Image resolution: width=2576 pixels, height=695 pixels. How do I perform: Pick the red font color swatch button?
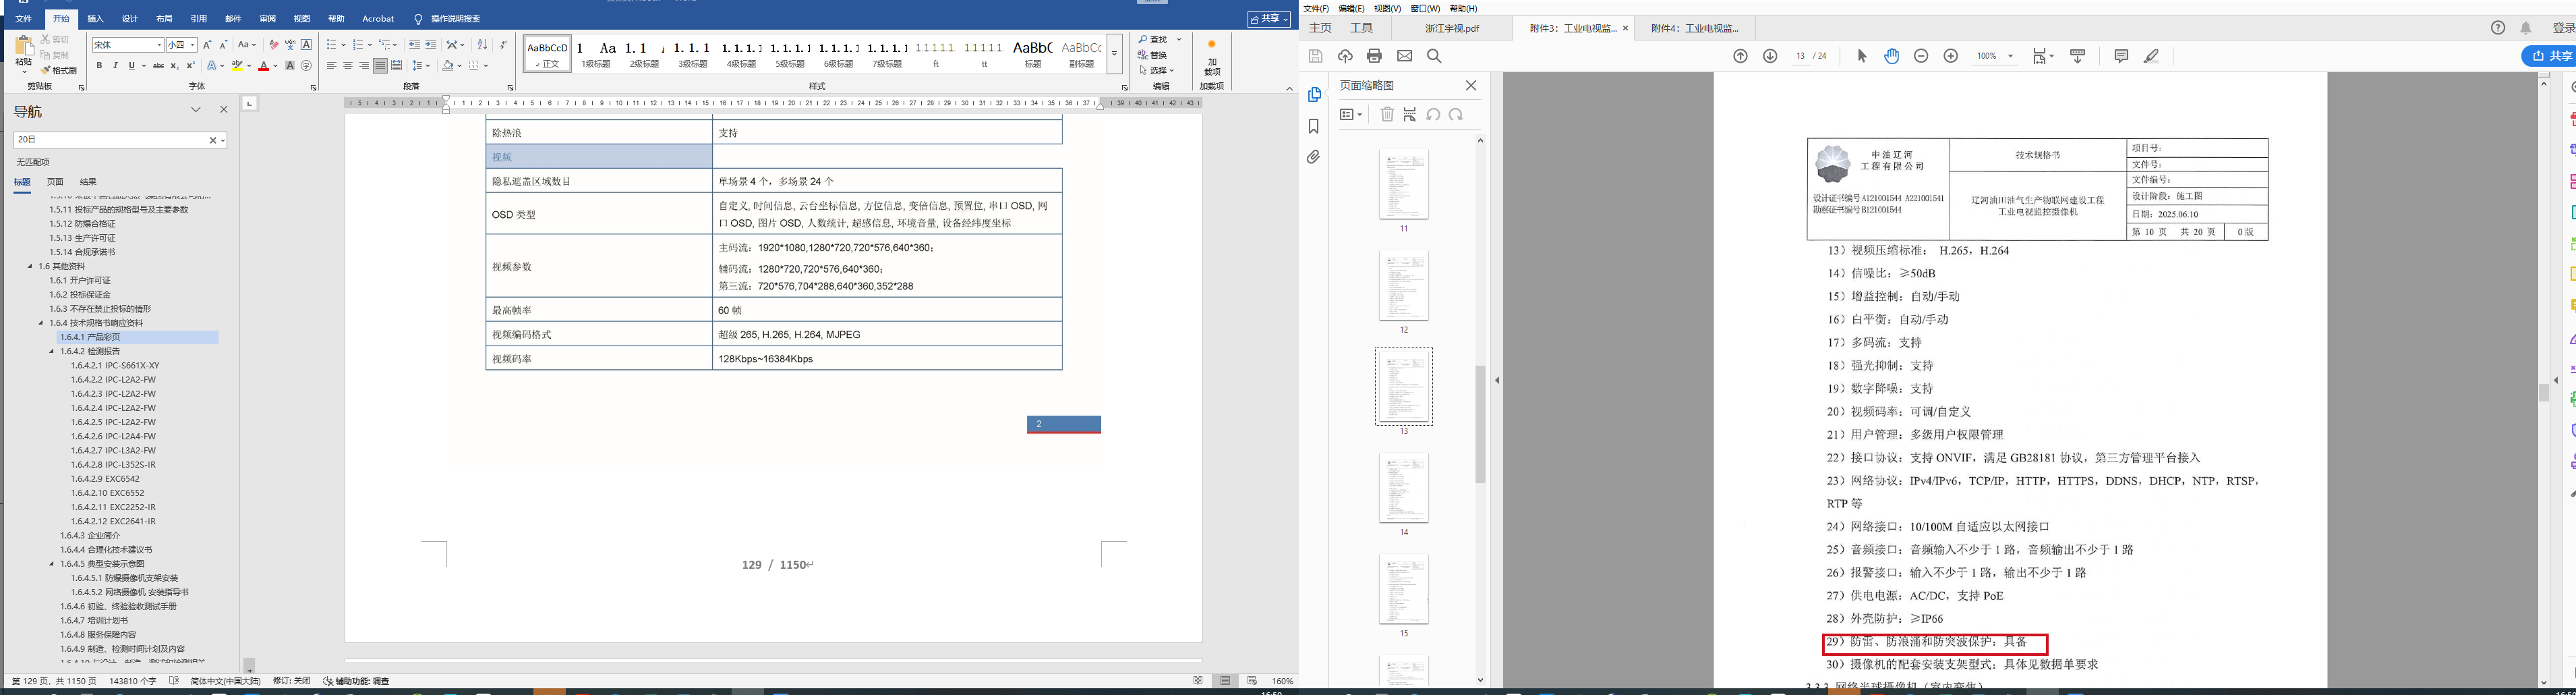(x=263, y=66)
